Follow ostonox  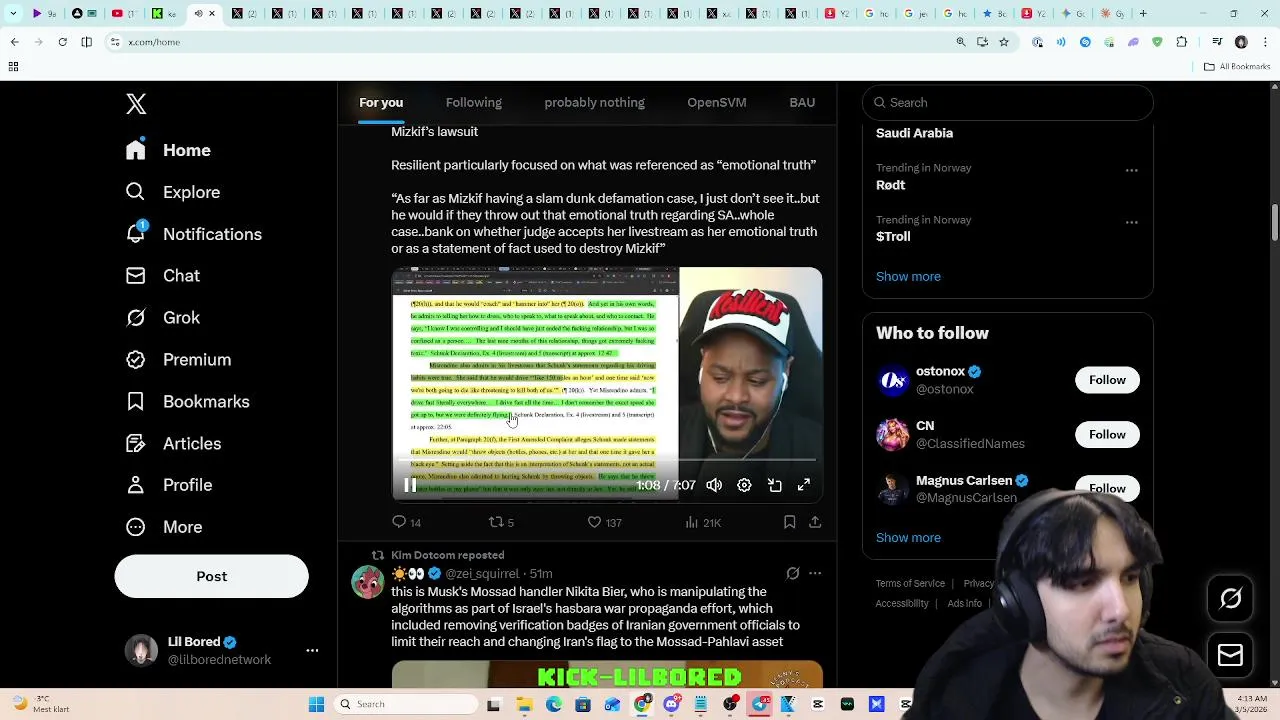click(1107, 380)
